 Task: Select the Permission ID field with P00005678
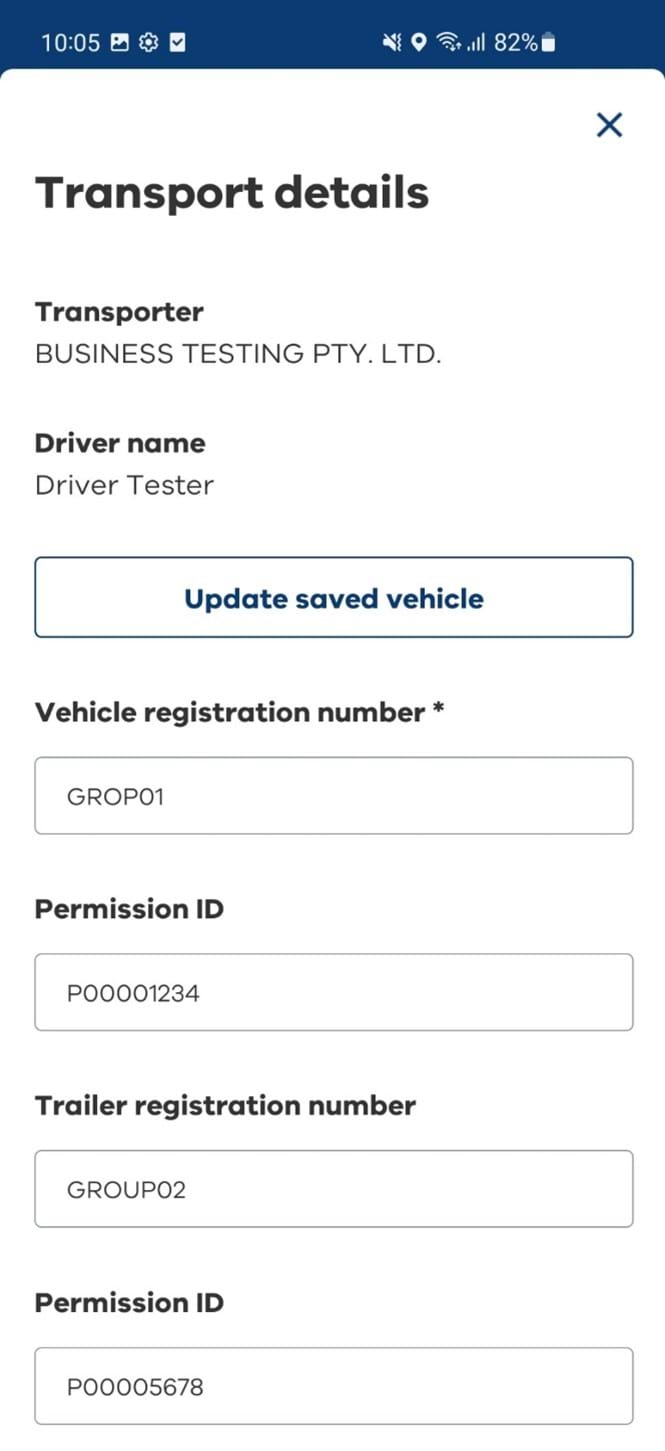[x=334, y=1385]
